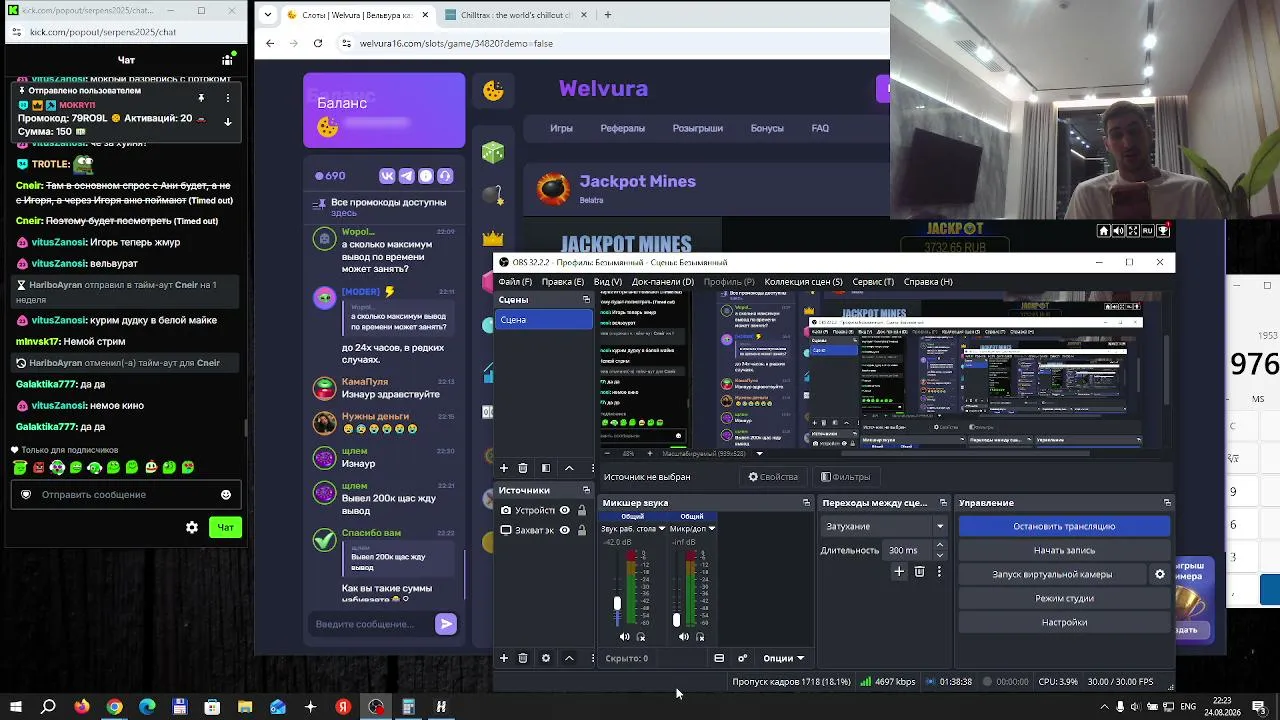Screen dimensions: 1280x720
Task: Toggle visibility of the Захват эк source
Action: (x=565, y=530)
